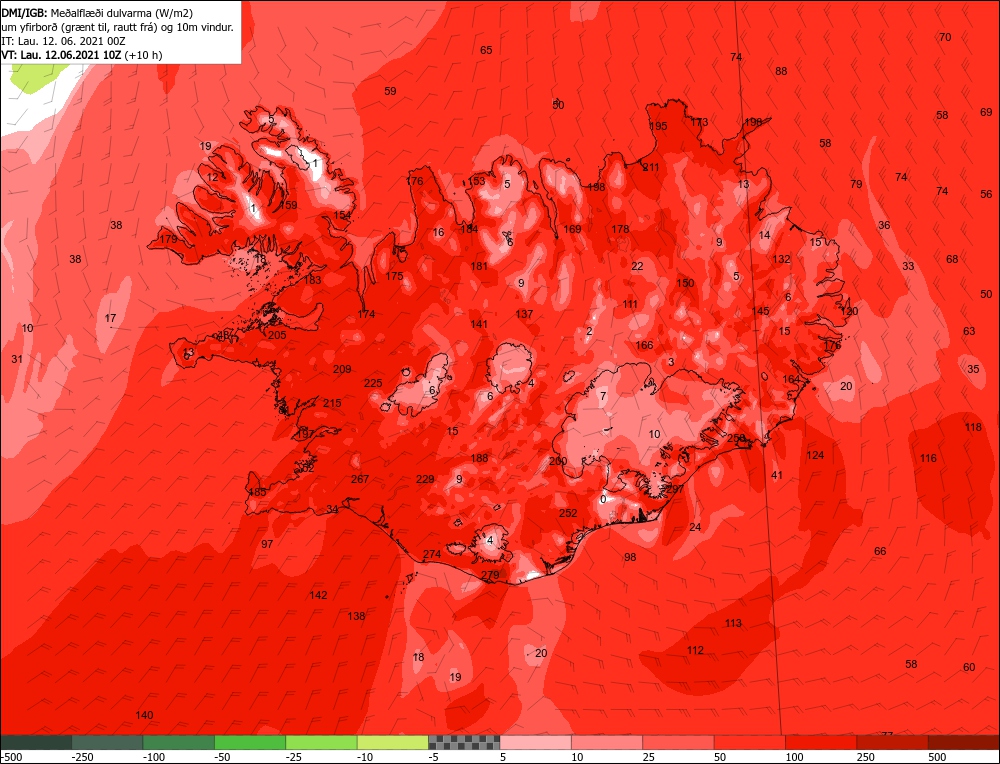1000x764 pixels.
Task: Click the ocean value '124'
Action: click(815, 455)
